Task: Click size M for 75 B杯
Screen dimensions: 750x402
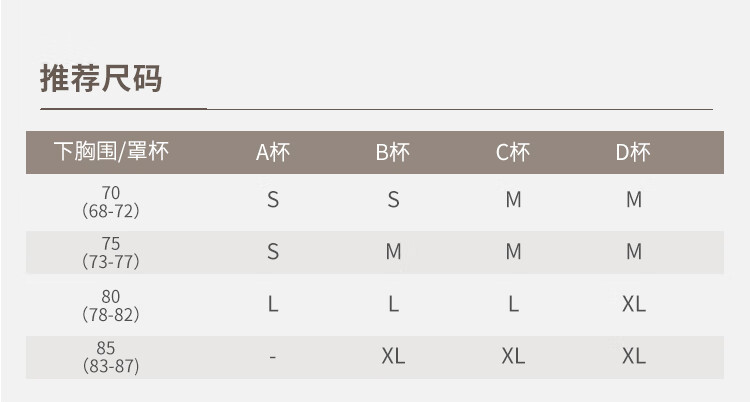Action: 393,252
